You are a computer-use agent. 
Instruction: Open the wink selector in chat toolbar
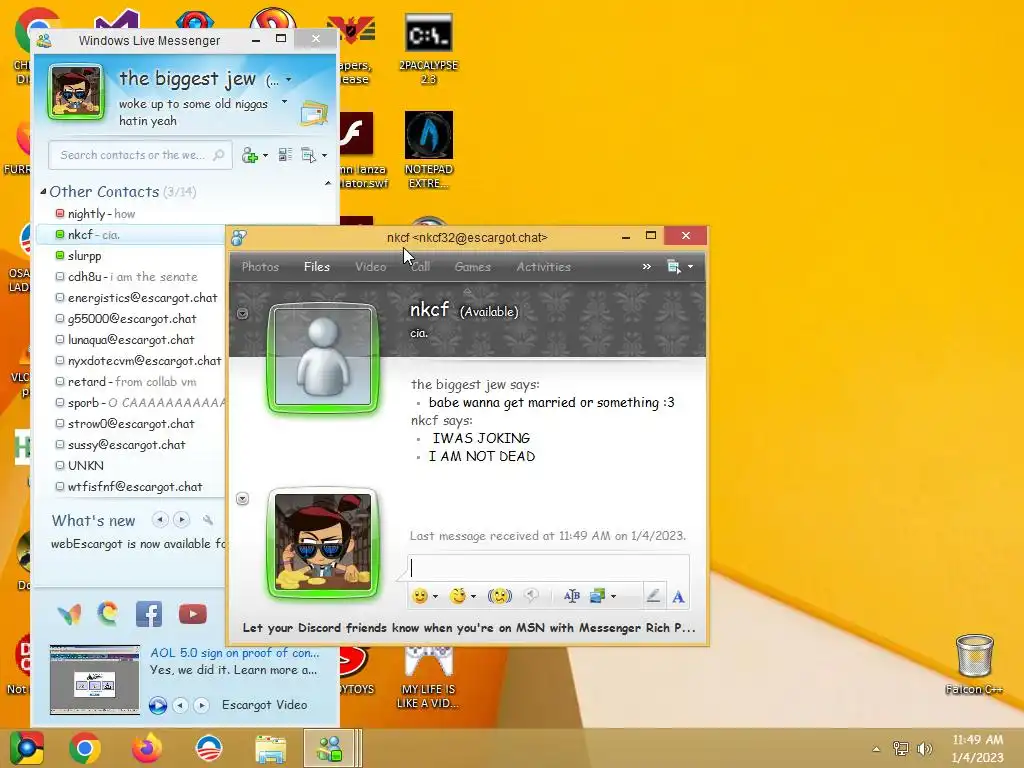click(458, 596)
